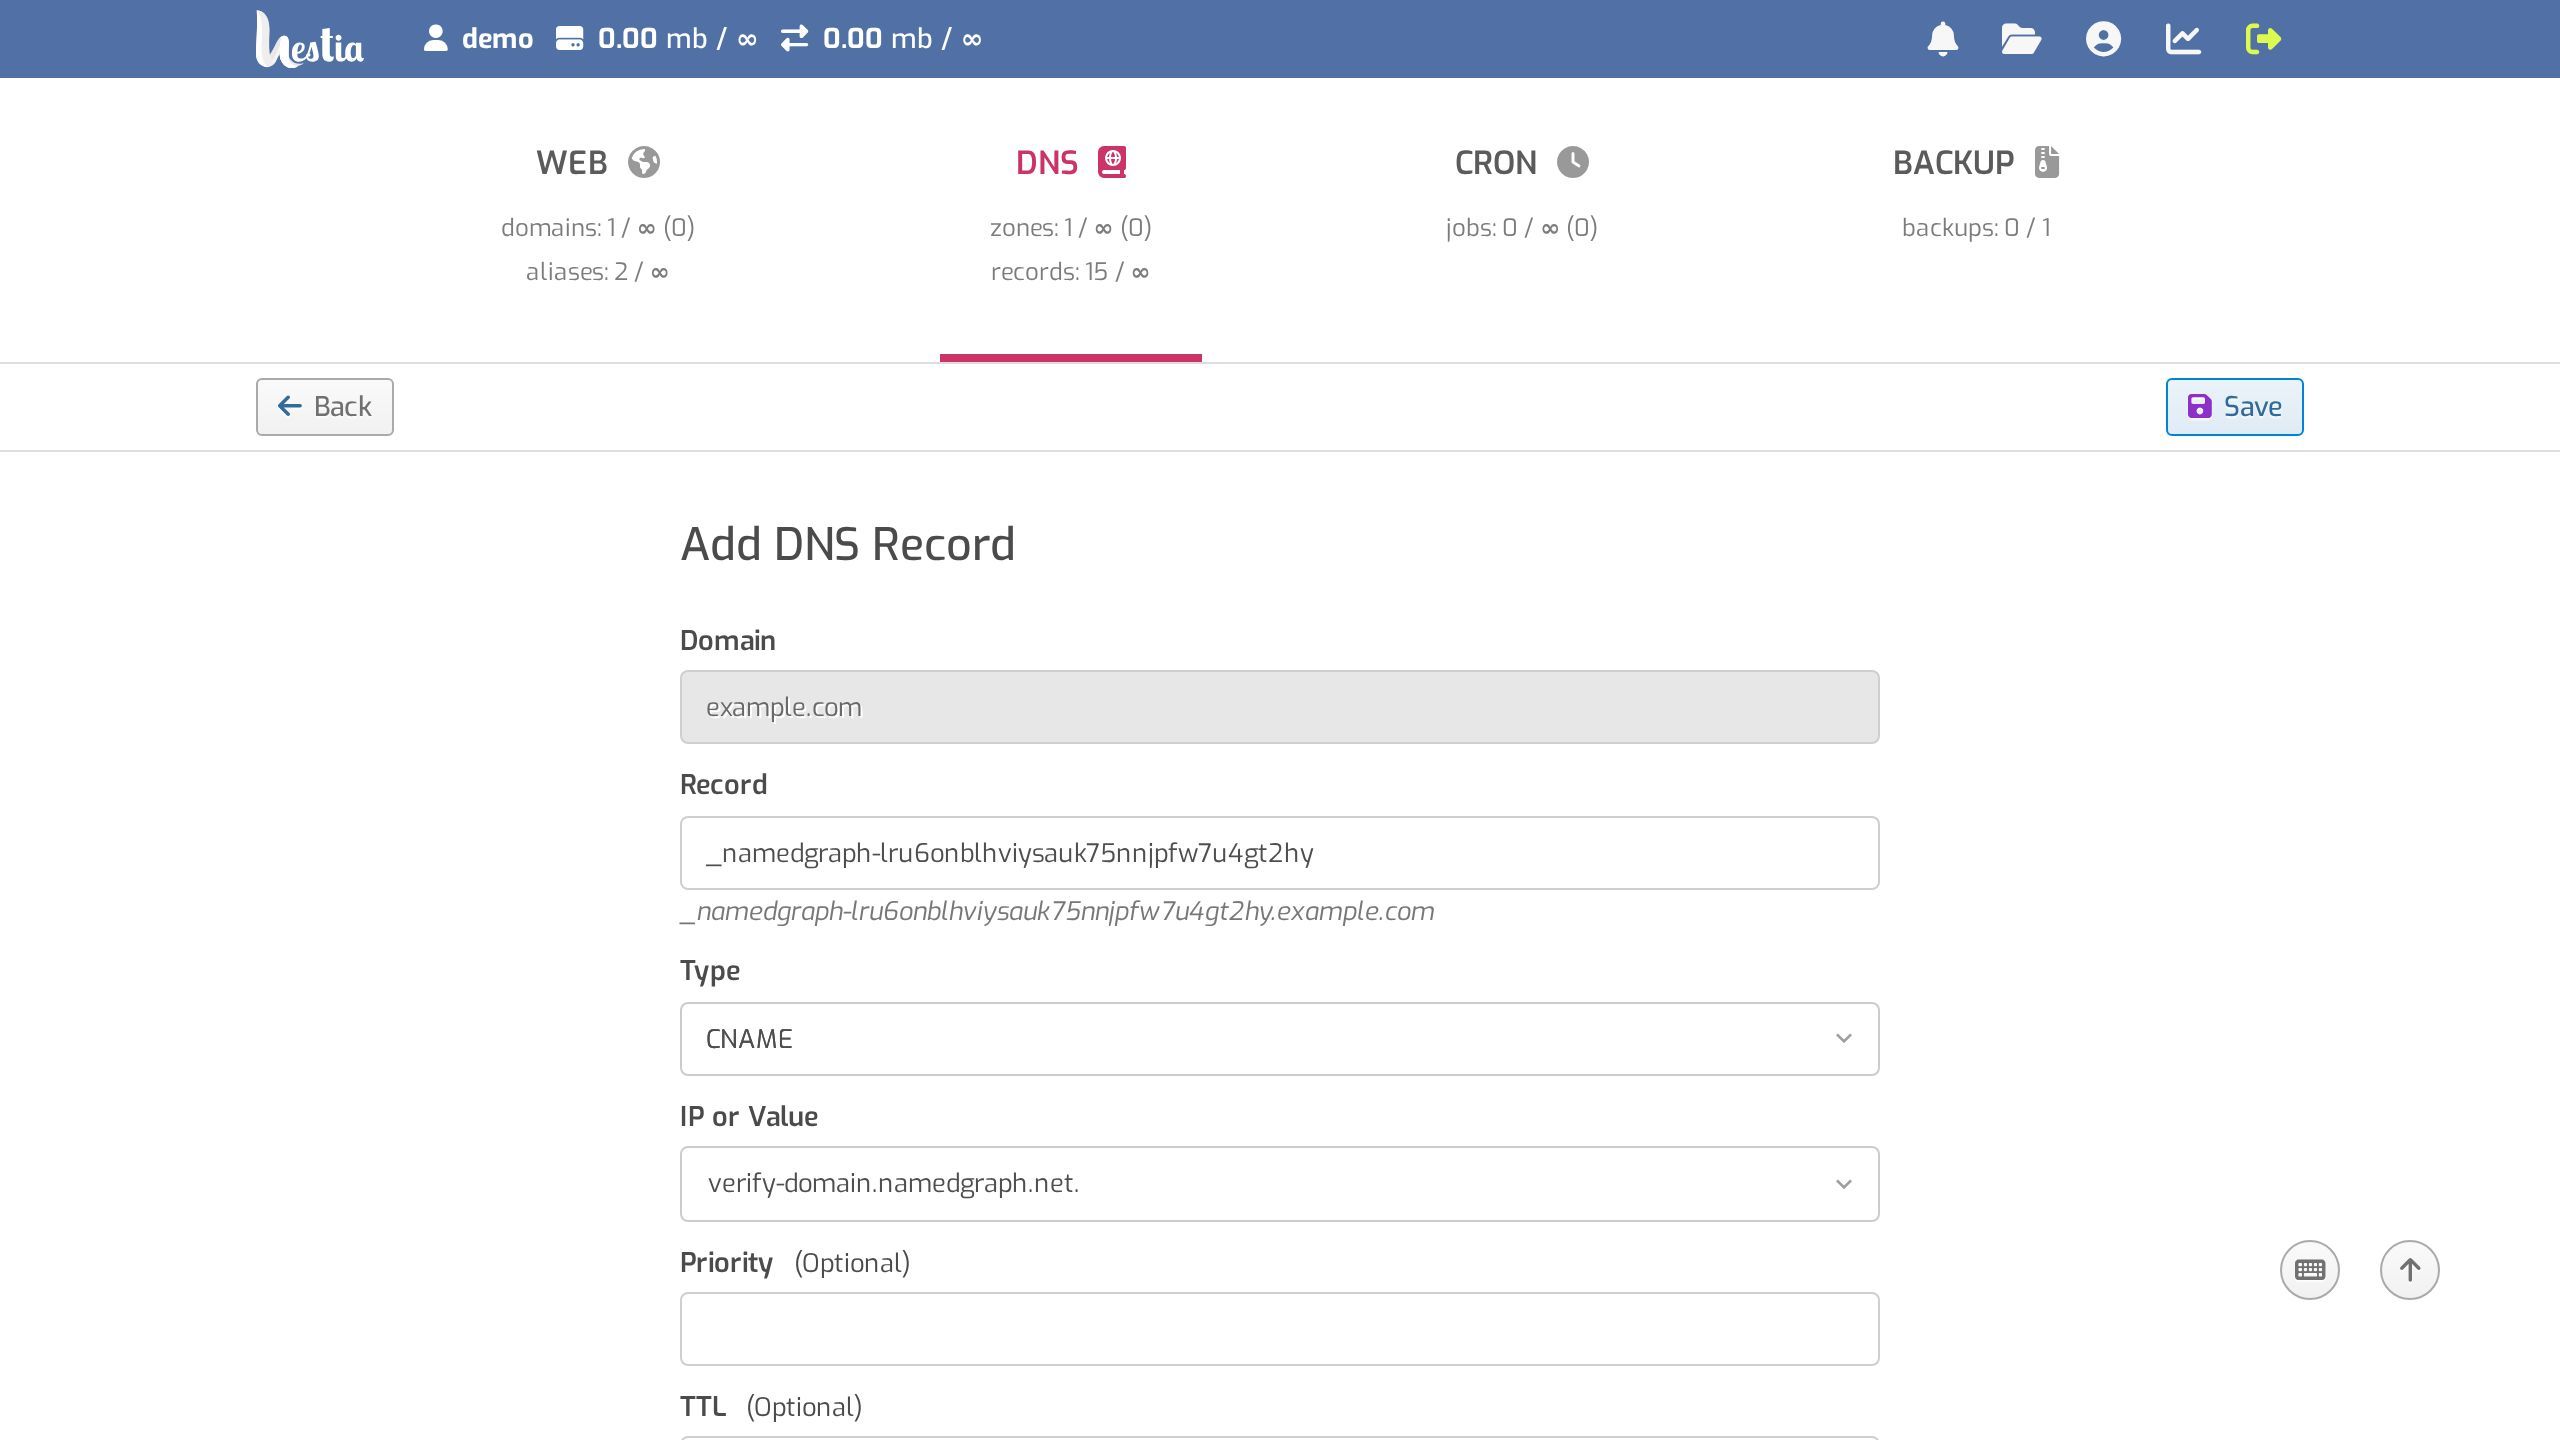Screen dimensions: 2560x1440
Task: Open keyboard shortcuts round button
Action: click(x=2309, y=1270)
